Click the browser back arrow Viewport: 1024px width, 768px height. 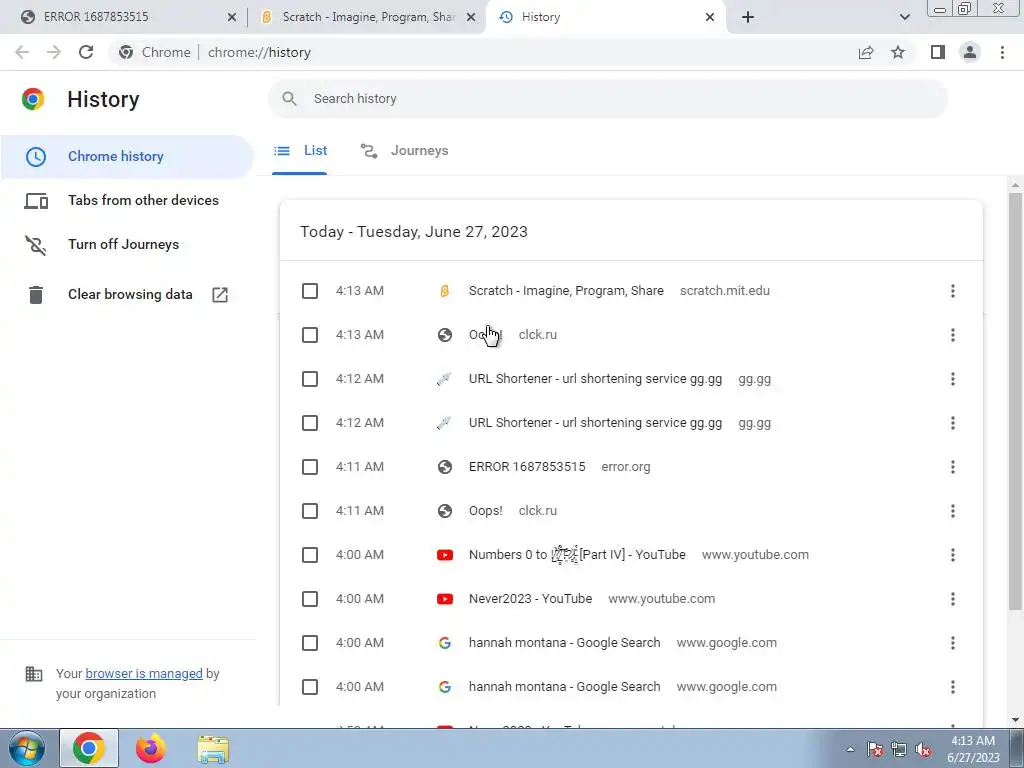[x=22, y=52]
